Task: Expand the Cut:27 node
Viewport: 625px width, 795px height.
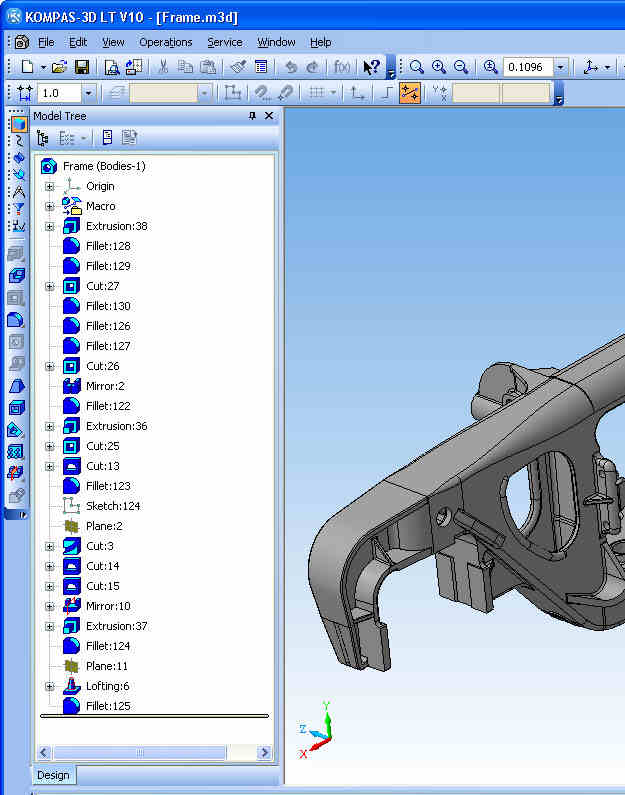Action: (x=49, y=286)
